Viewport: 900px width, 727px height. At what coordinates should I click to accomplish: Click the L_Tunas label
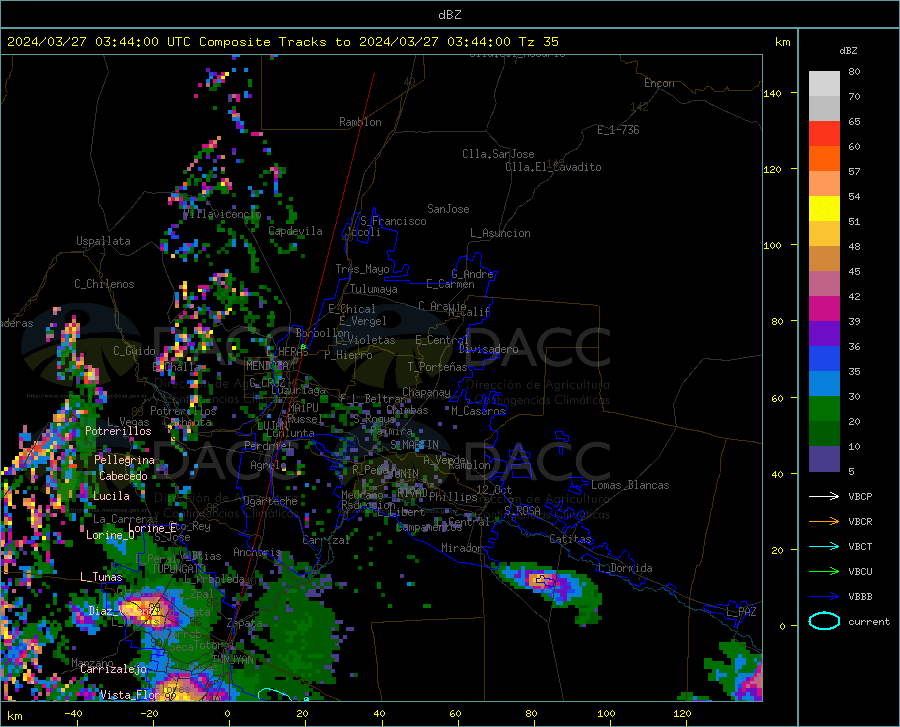click(101, 577)
